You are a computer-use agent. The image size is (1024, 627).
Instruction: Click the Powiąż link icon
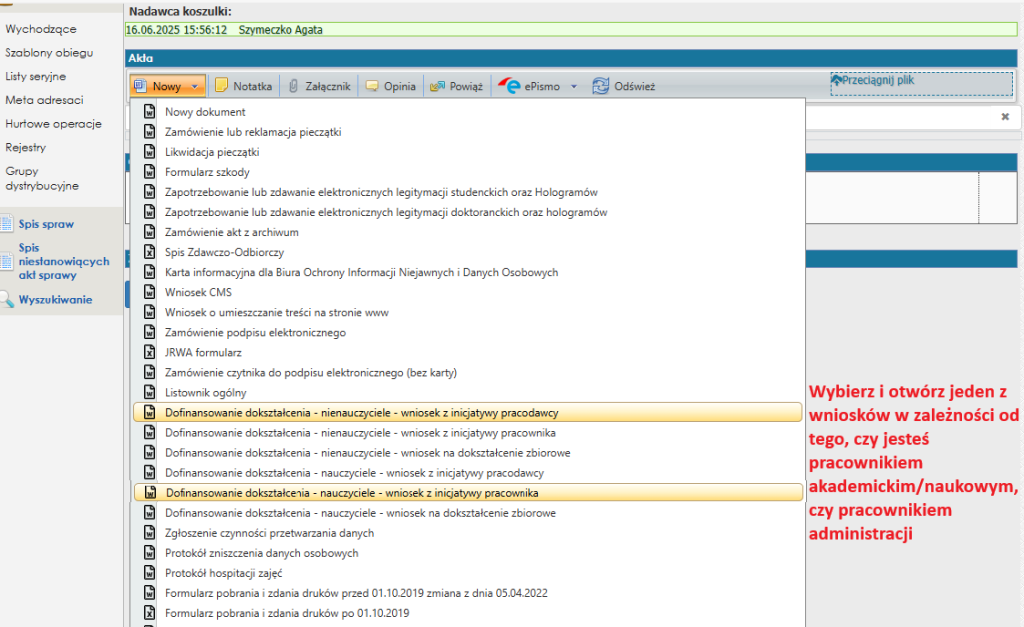click(438, 86)
